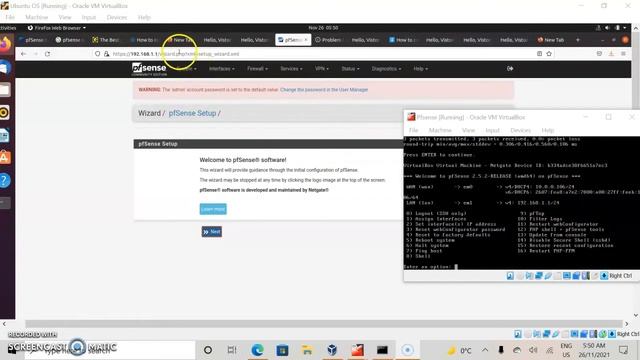
Task: Open Help icon in Ubuntu dock
Action: (x=4, y=180)
